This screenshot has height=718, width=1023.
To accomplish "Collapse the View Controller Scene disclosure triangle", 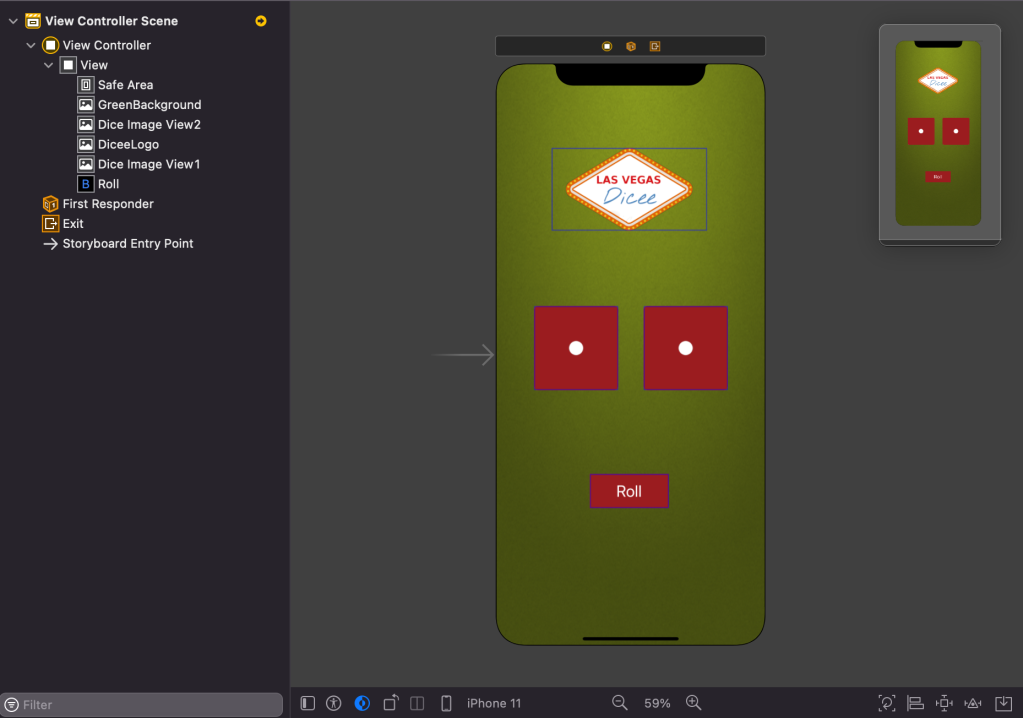I will click(13, 21).
